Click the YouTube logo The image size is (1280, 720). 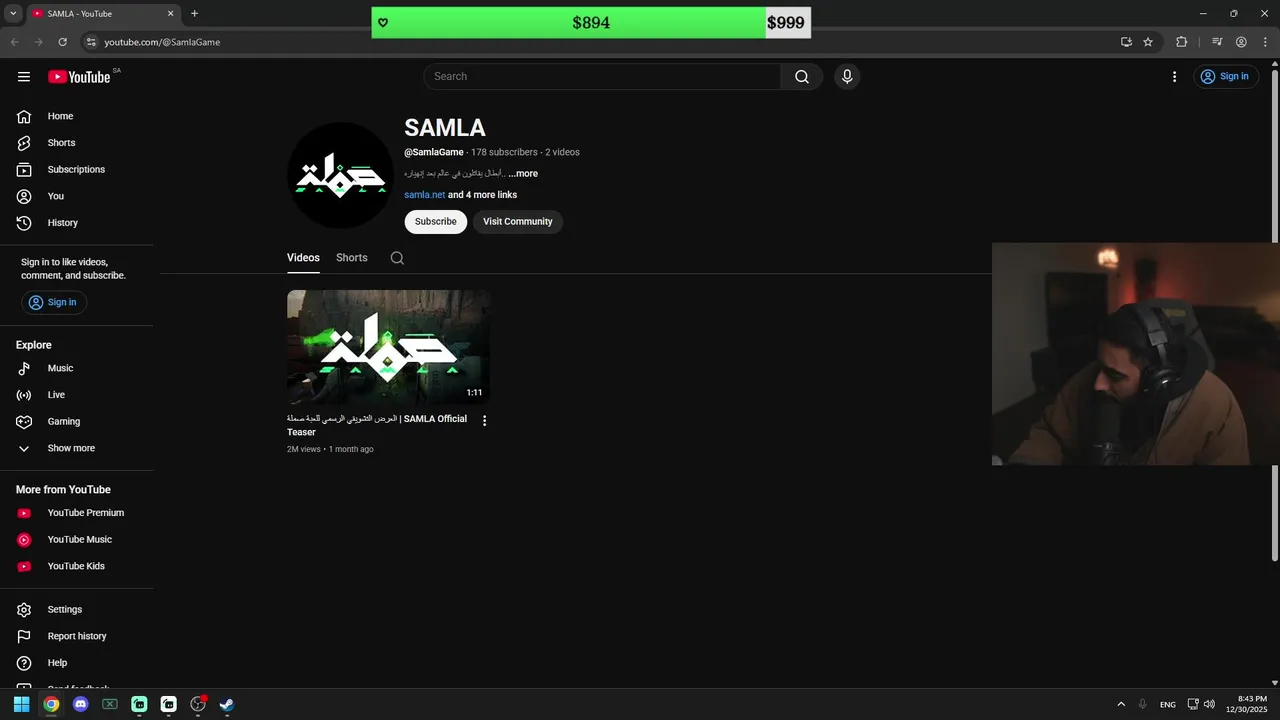point(79,77)
